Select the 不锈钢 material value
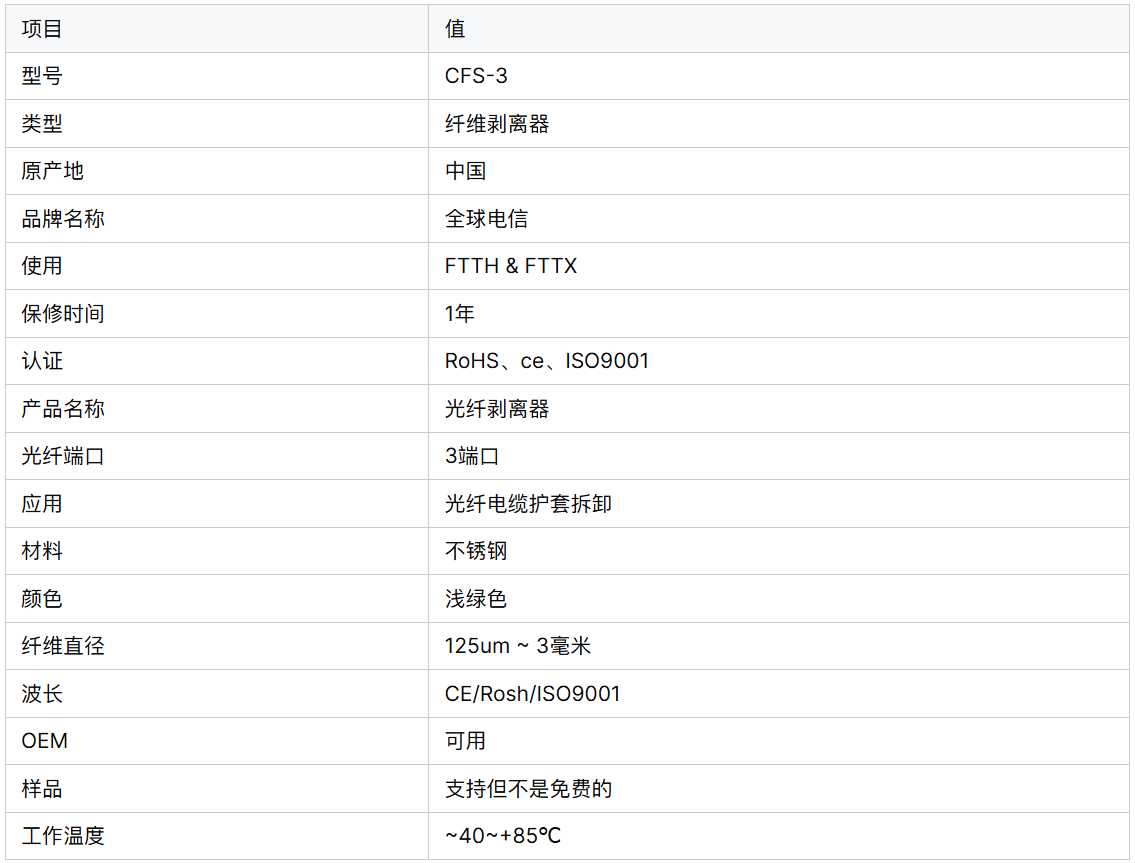The width and height of the screenshot is (1135, 863). [x=476, y=551]
